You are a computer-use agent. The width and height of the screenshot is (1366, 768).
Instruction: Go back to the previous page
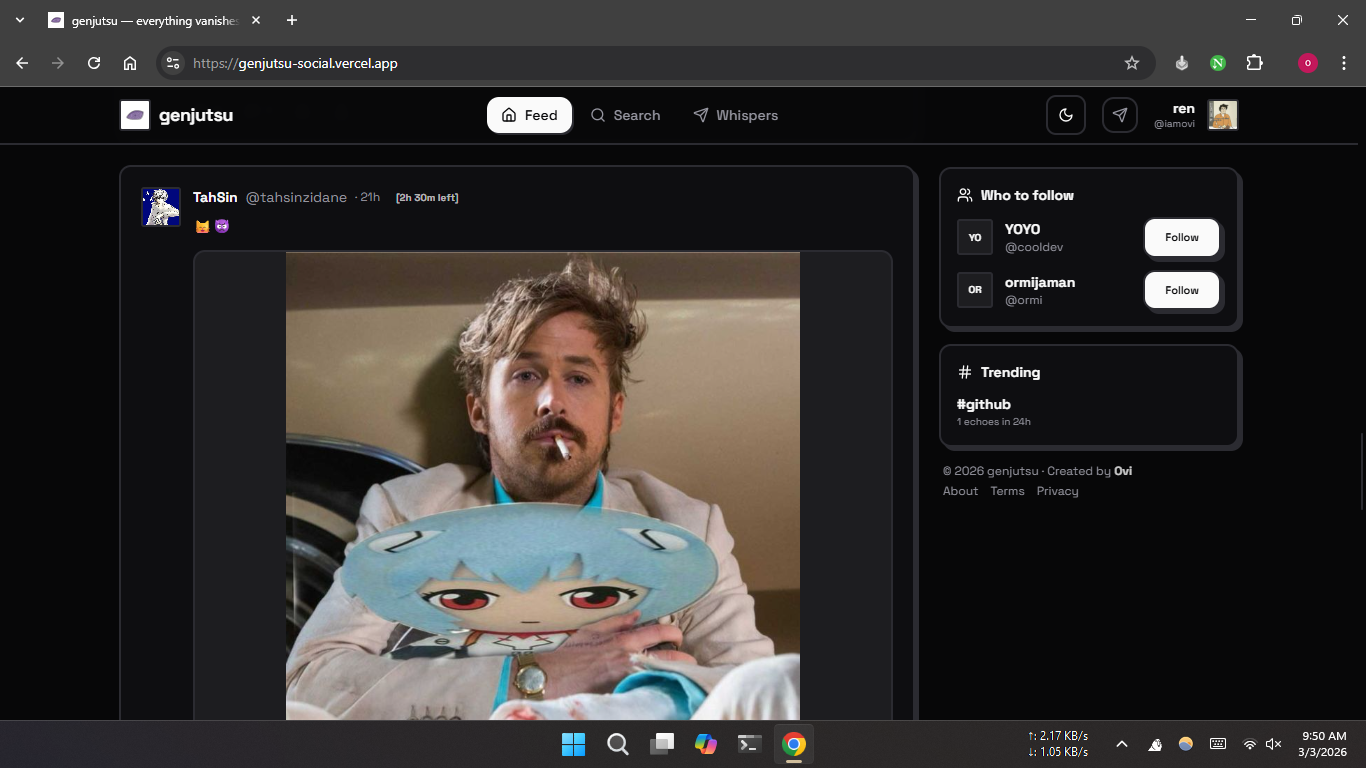(x=22, y=63)
